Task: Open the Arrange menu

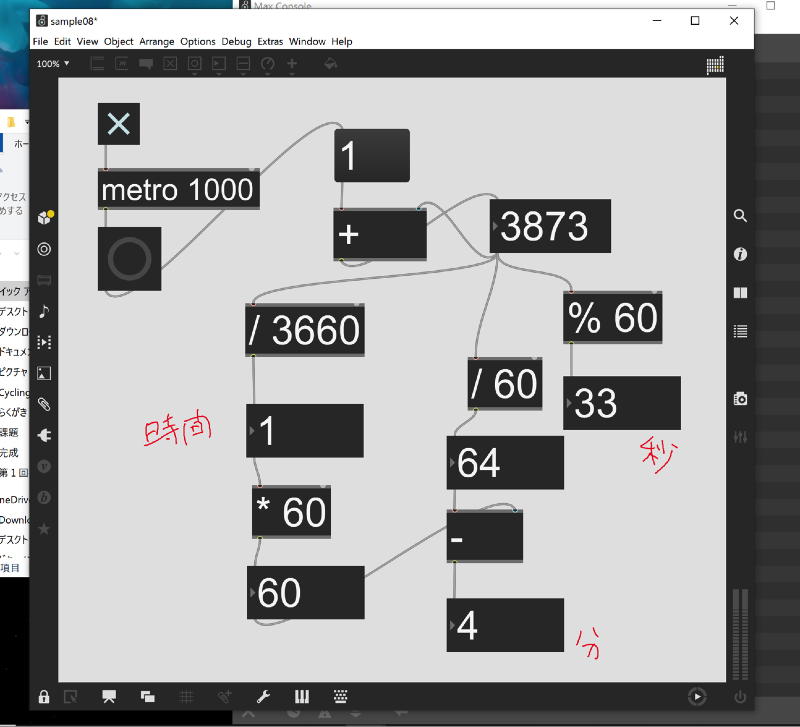Action: (157, 41)
